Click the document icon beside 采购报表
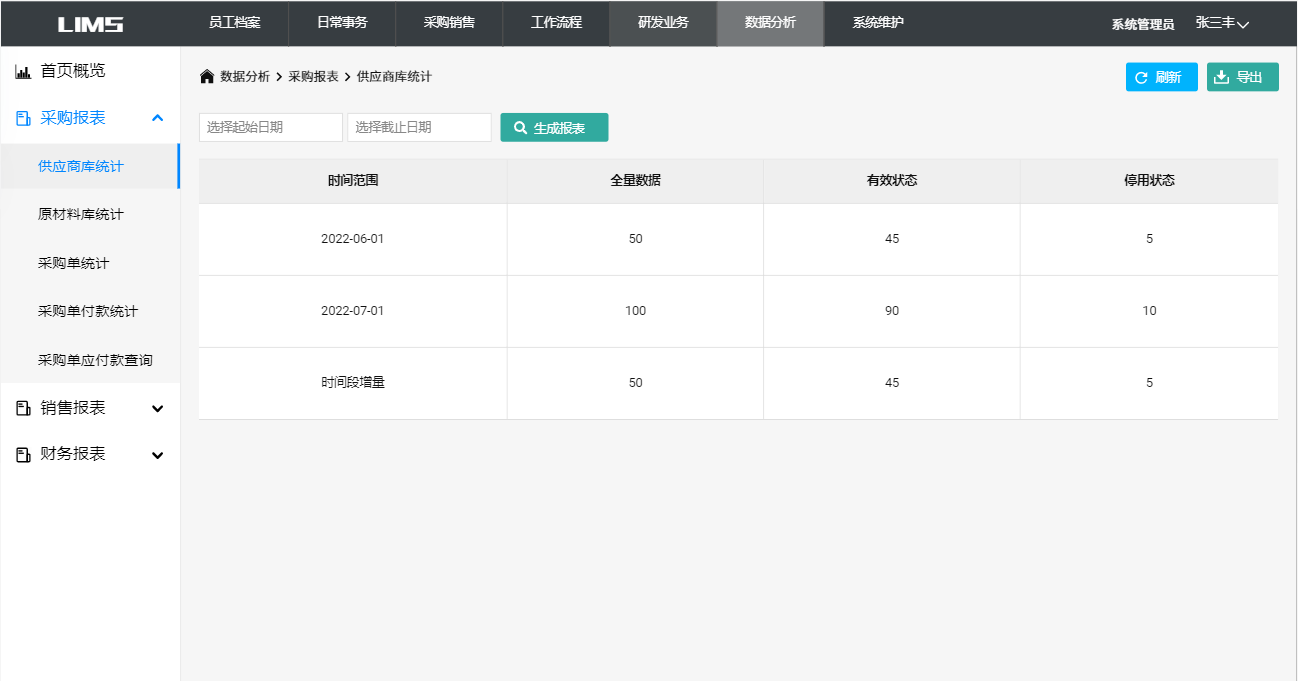Screen dimensions: 1298x681 tap(23, 118)
